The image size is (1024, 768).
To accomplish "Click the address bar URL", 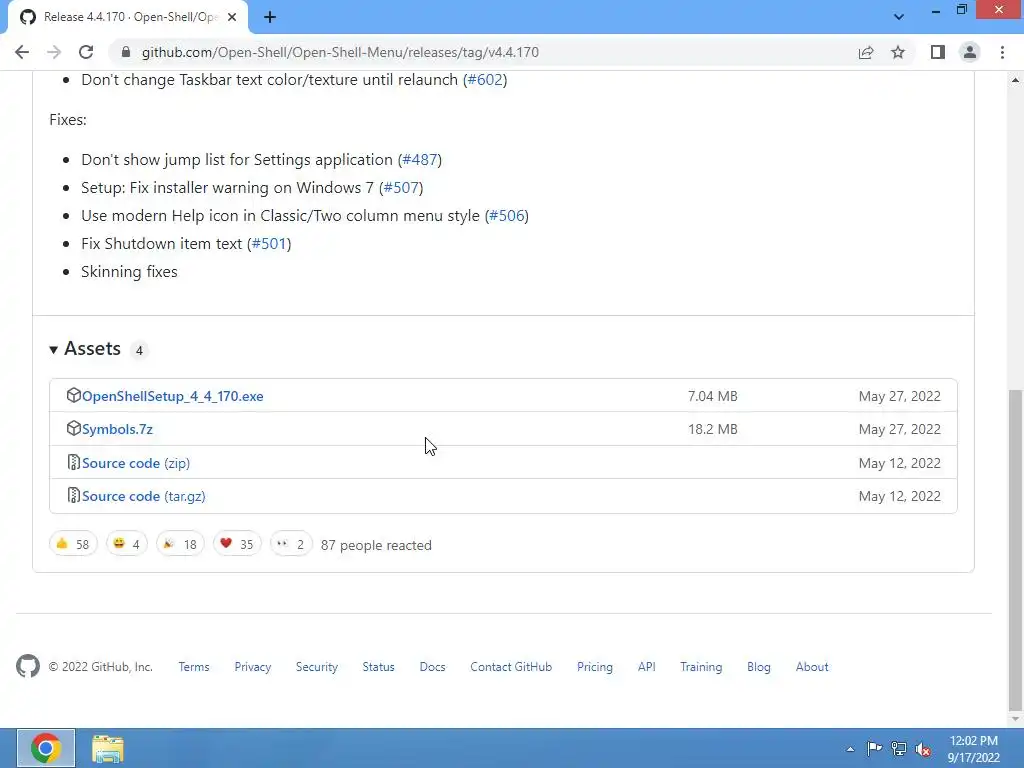I will click(340, 52).
